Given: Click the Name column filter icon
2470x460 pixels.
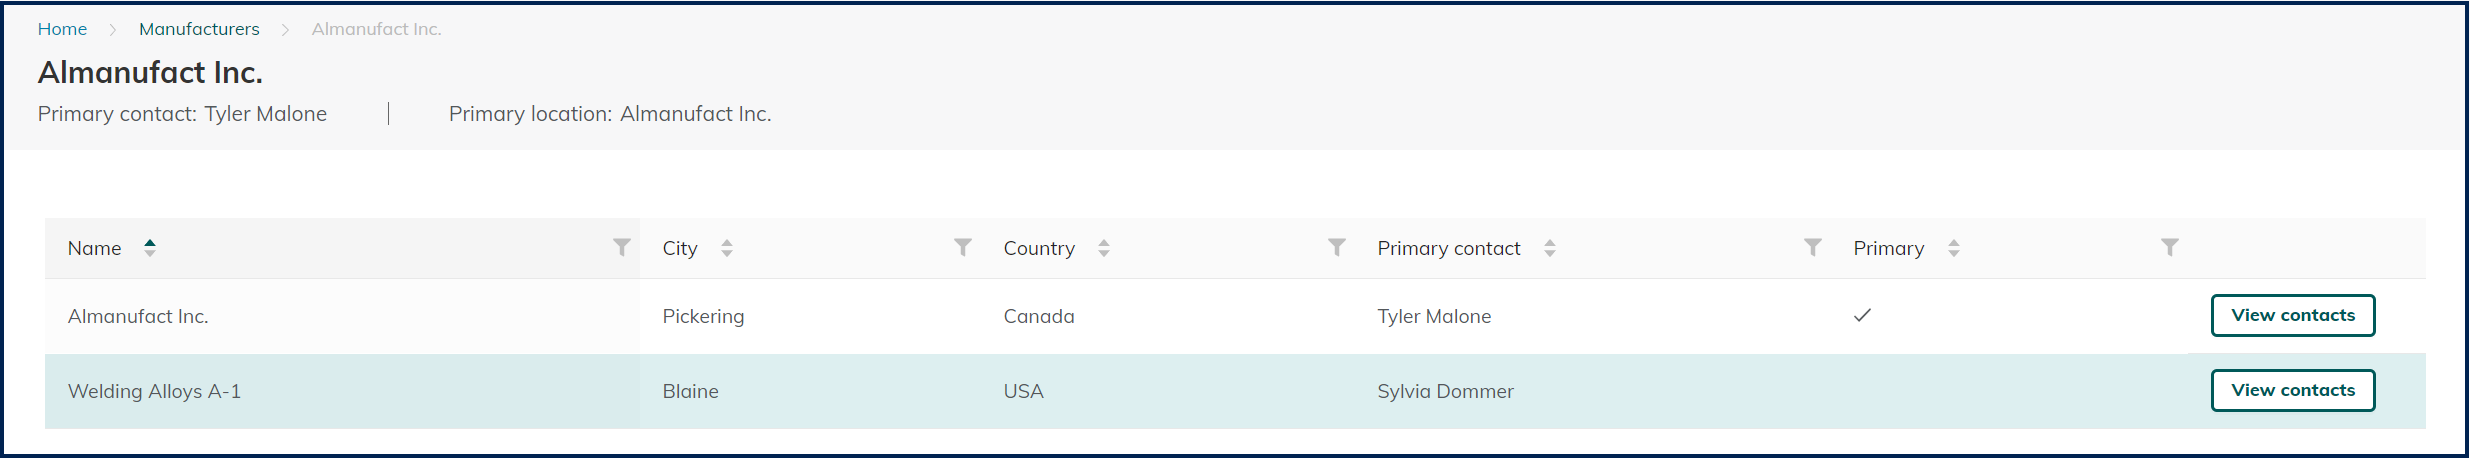Looking at the screenshot, I should point(621,247).
